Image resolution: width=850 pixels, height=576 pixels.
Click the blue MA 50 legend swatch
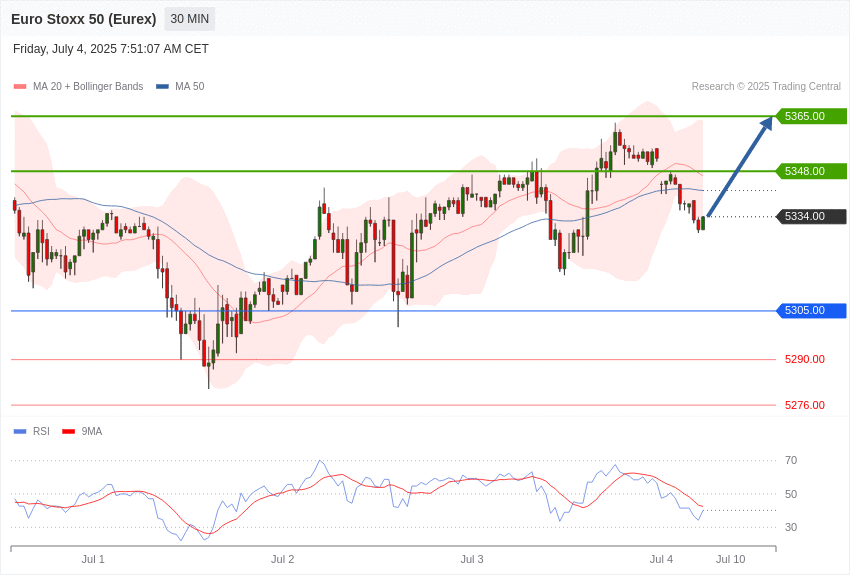pos(162,87)
